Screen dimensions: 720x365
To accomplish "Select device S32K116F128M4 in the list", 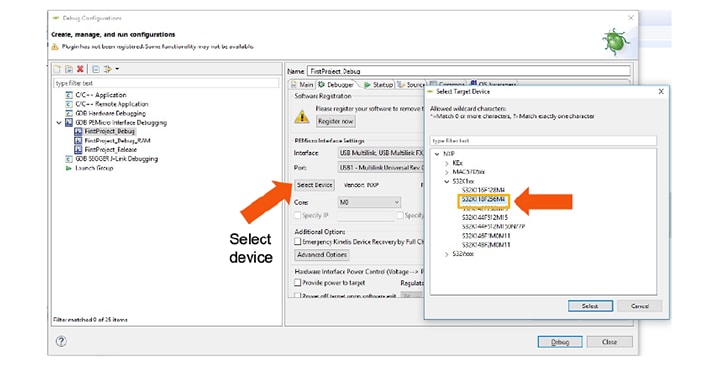I will [x=483, y=190].
